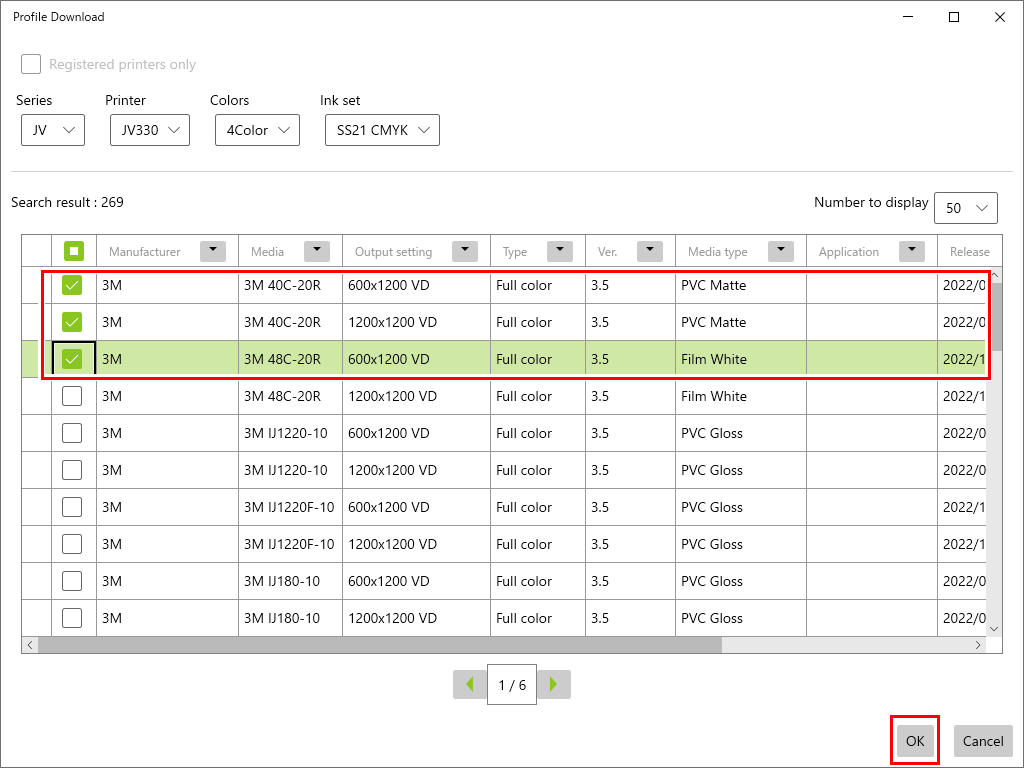Open the Media column filter icon
1024x768 pixels.
(317, 251)
